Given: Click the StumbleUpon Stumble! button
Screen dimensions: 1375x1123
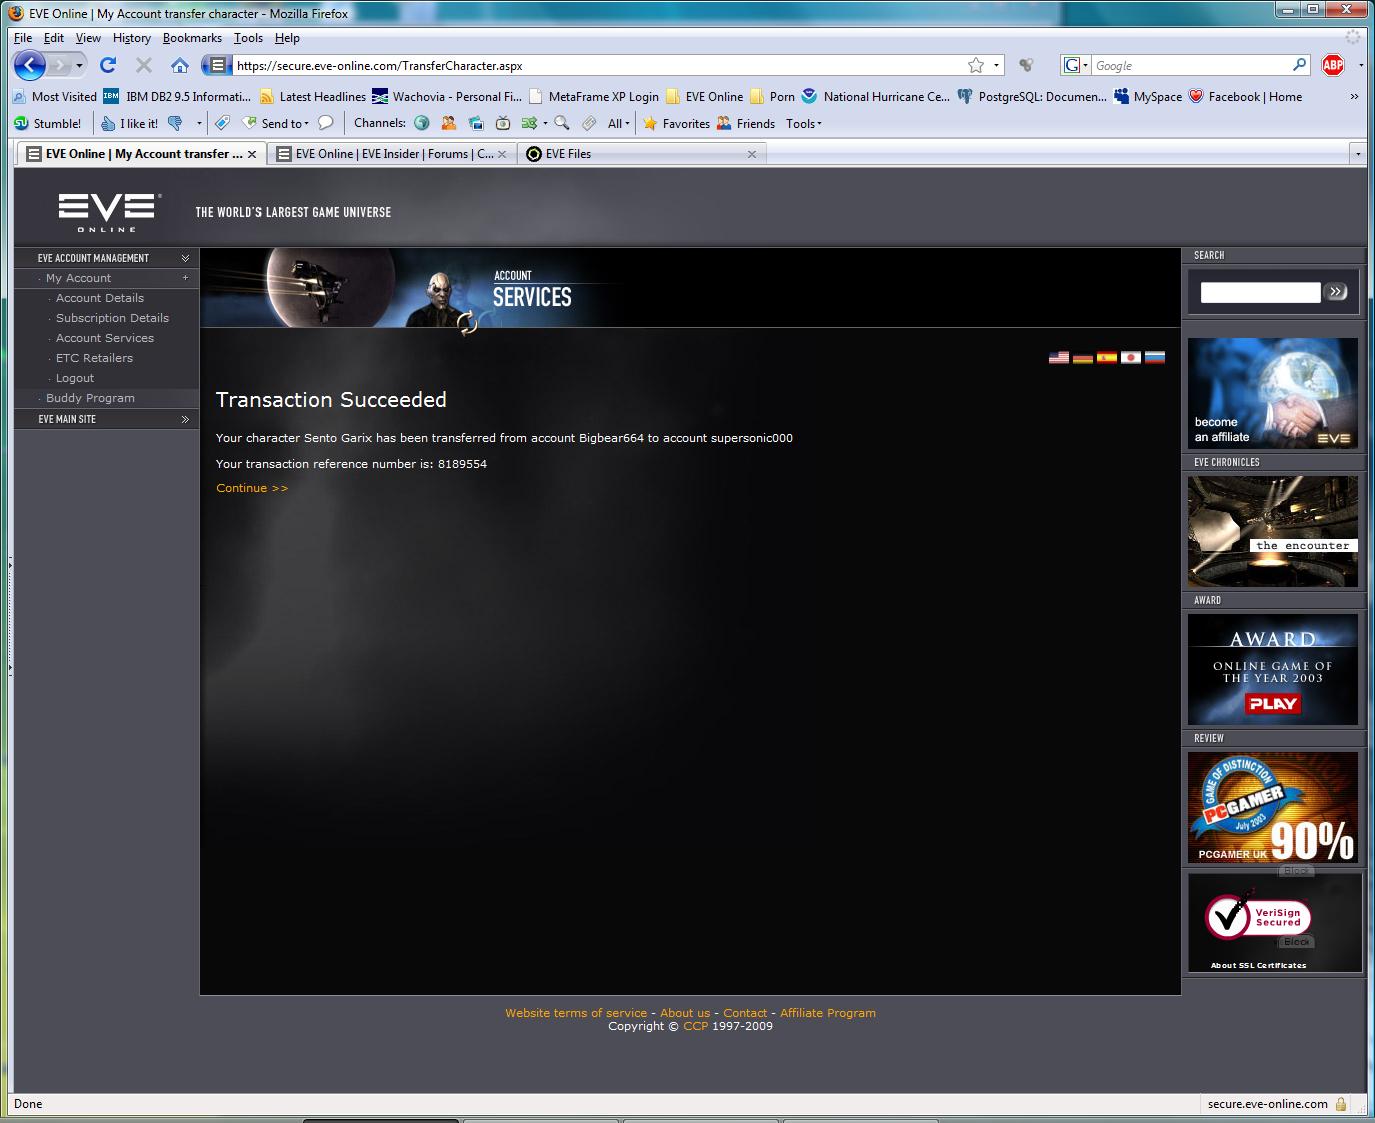Looking at the screenshot, I should 48,124.
